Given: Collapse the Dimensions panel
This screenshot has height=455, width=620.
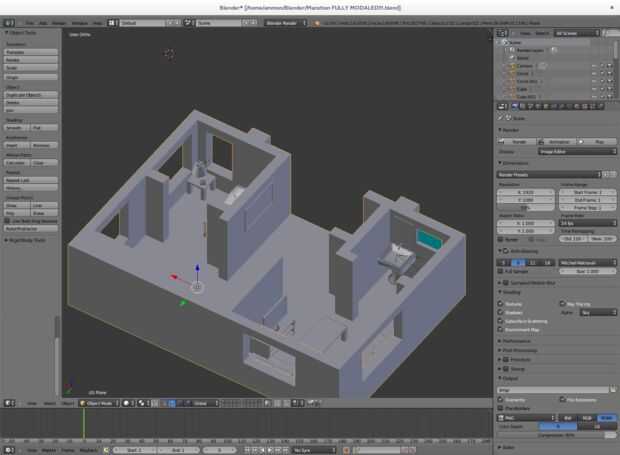Looking at the screenshot, I should (x=513, y=163).
